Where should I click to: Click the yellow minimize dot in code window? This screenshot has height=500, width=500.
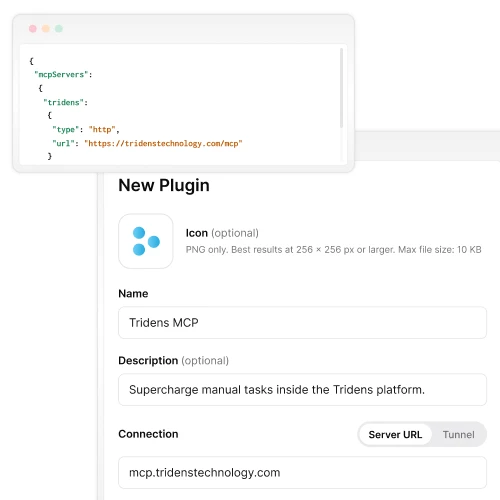coord(46,29)
